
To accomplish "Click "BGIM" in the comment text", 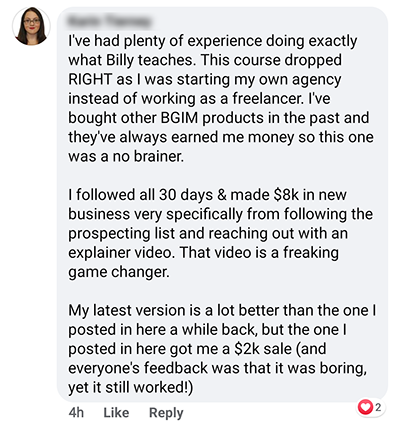I will point(179,118).
